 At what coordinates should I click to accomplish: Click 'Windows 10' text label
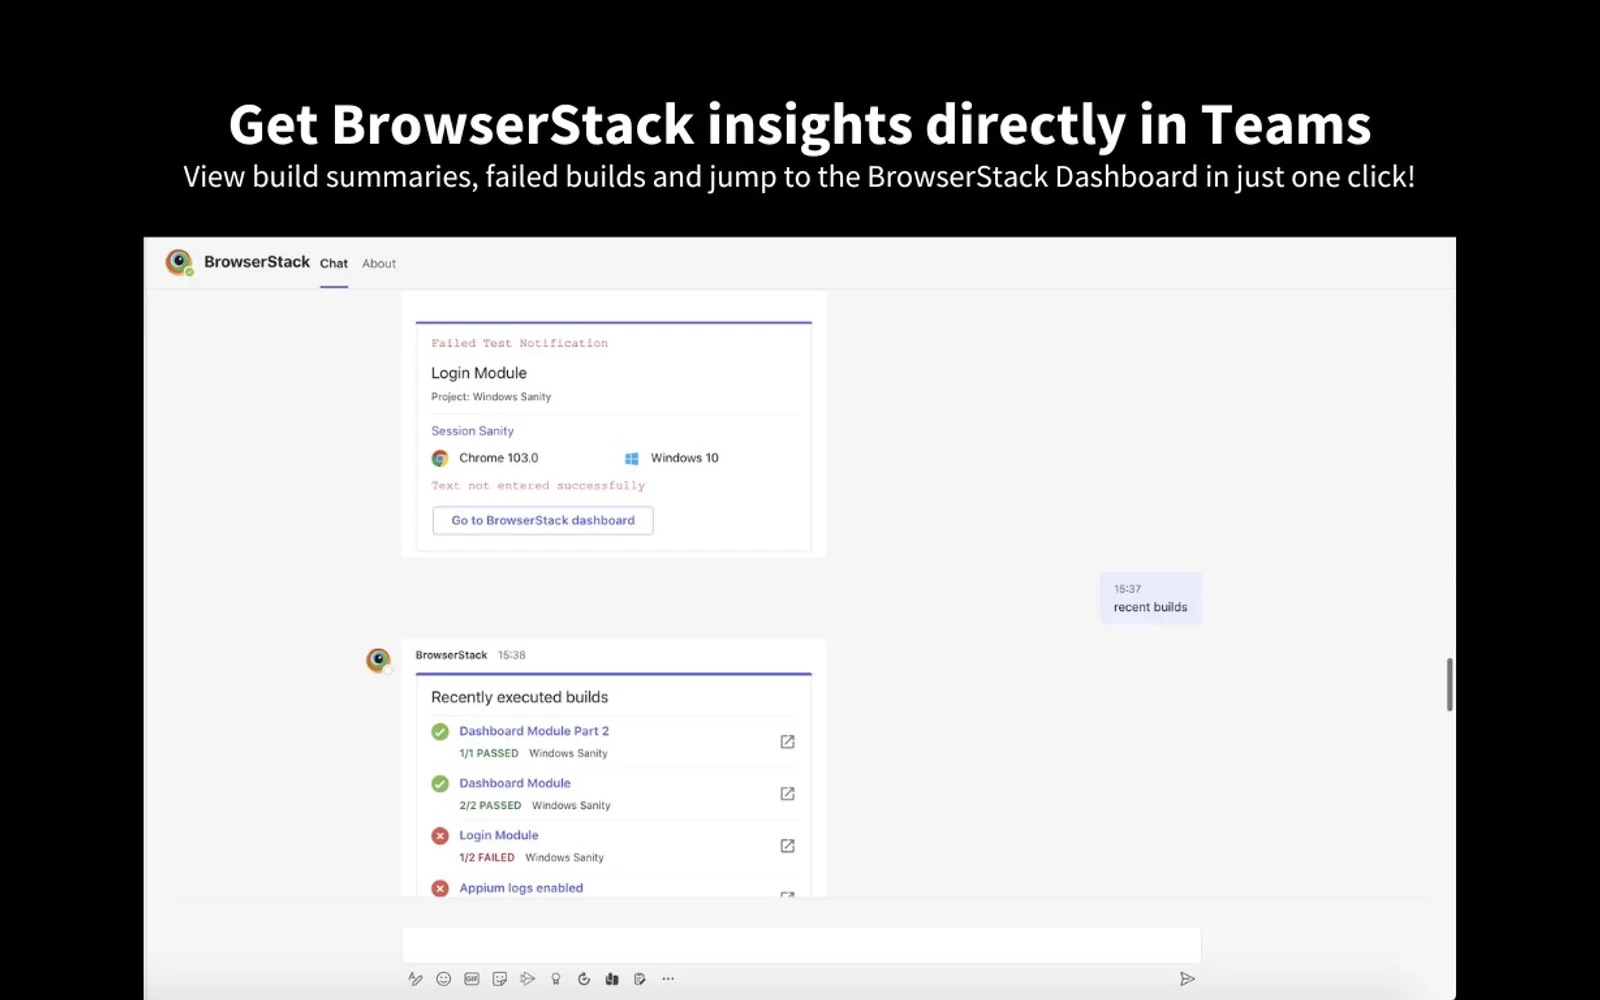point(685,458)
